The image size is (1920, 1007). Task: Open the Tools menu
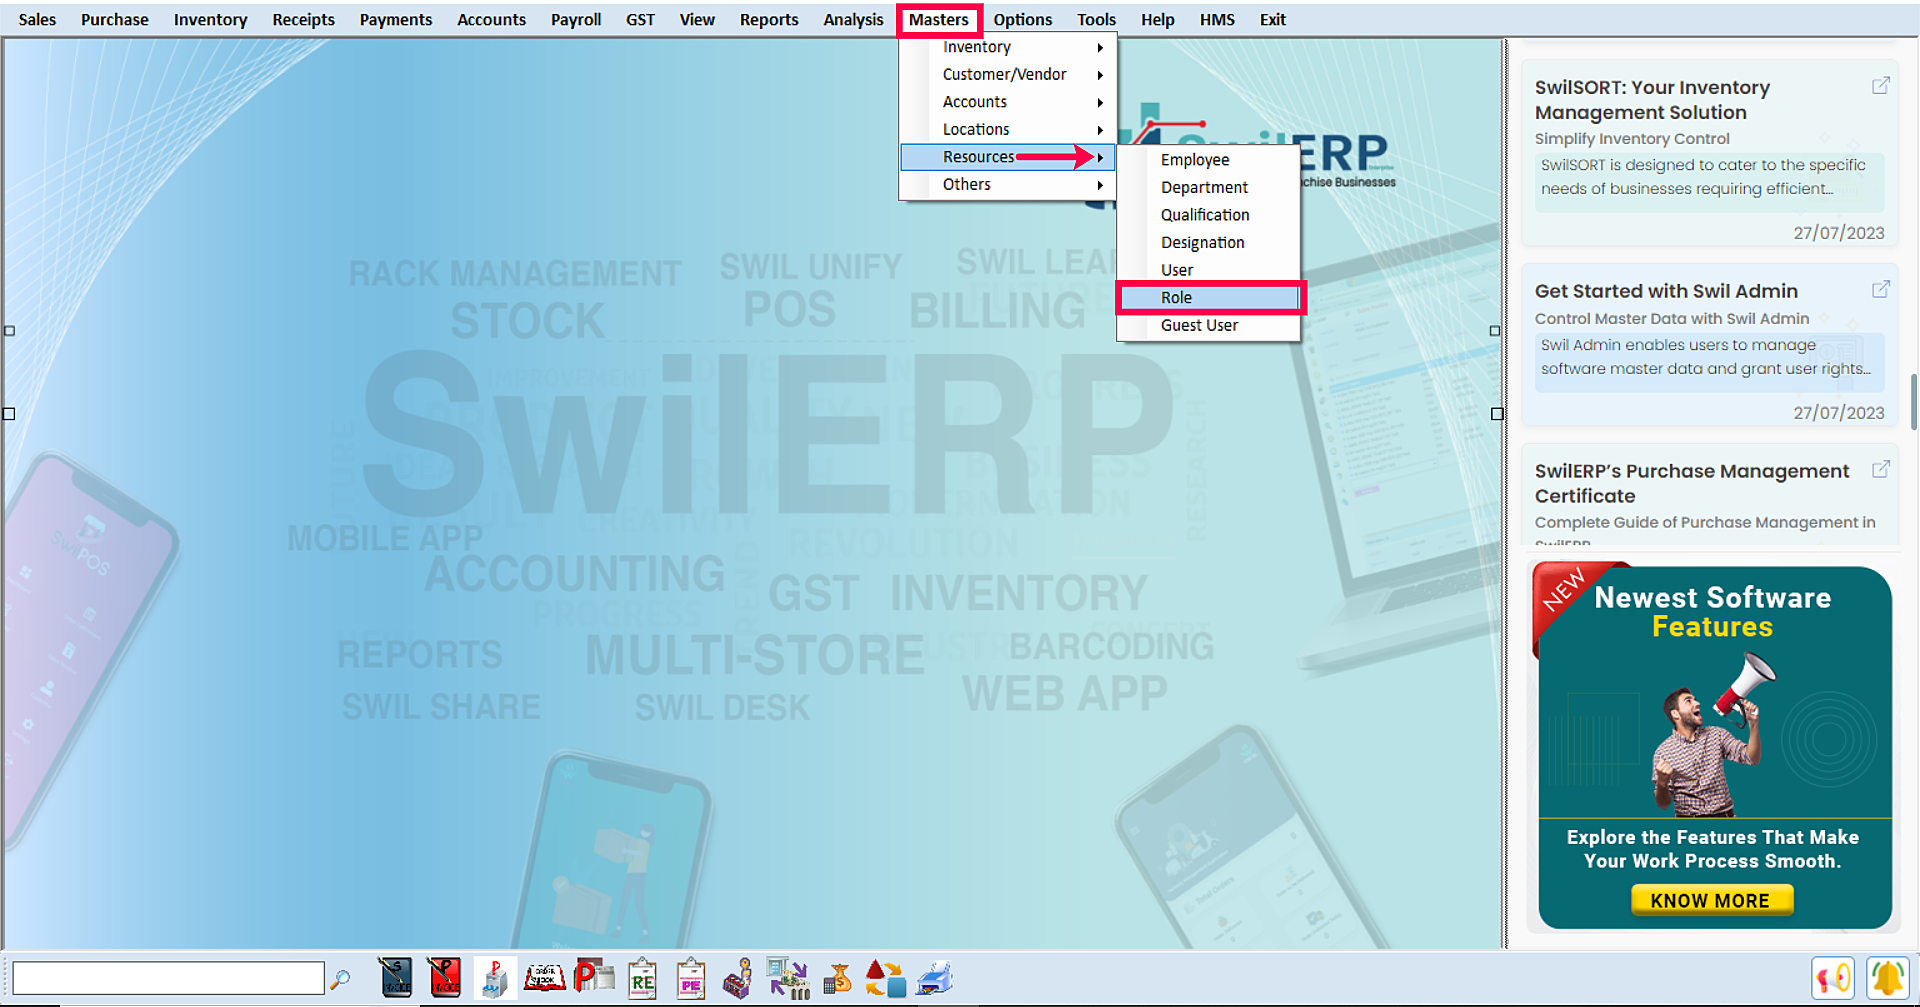click(x=1096, y=19)
